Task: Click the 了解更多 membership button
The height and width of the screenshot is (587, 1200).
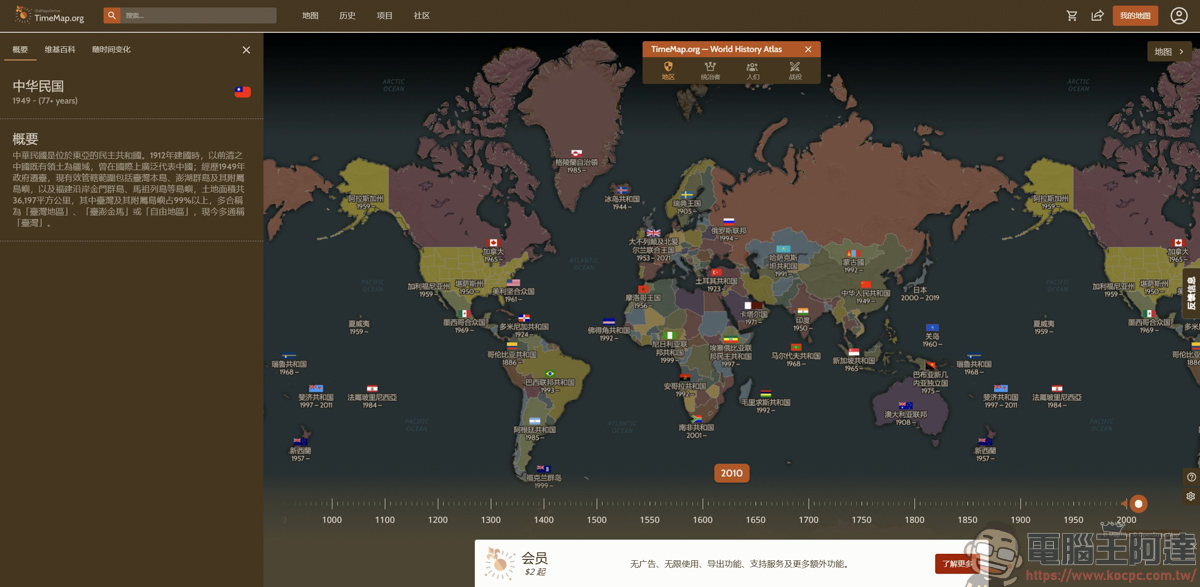Action: click(x=957, y=564)
